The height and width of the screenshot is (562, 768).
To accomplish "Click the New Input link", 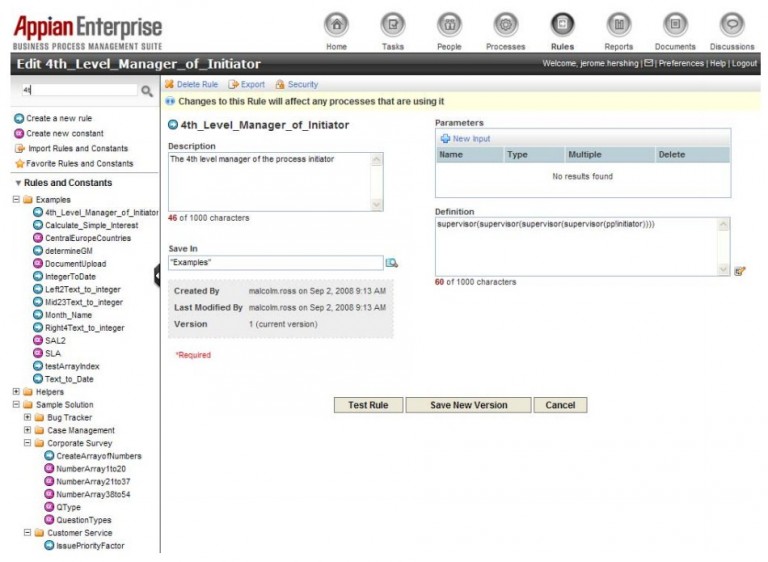I will coord(471,139).
